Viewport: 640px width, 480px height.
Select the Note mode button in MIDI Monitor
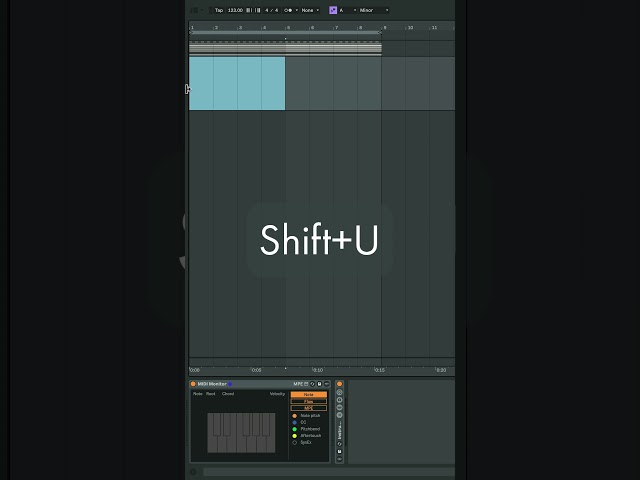click(309, 395)
